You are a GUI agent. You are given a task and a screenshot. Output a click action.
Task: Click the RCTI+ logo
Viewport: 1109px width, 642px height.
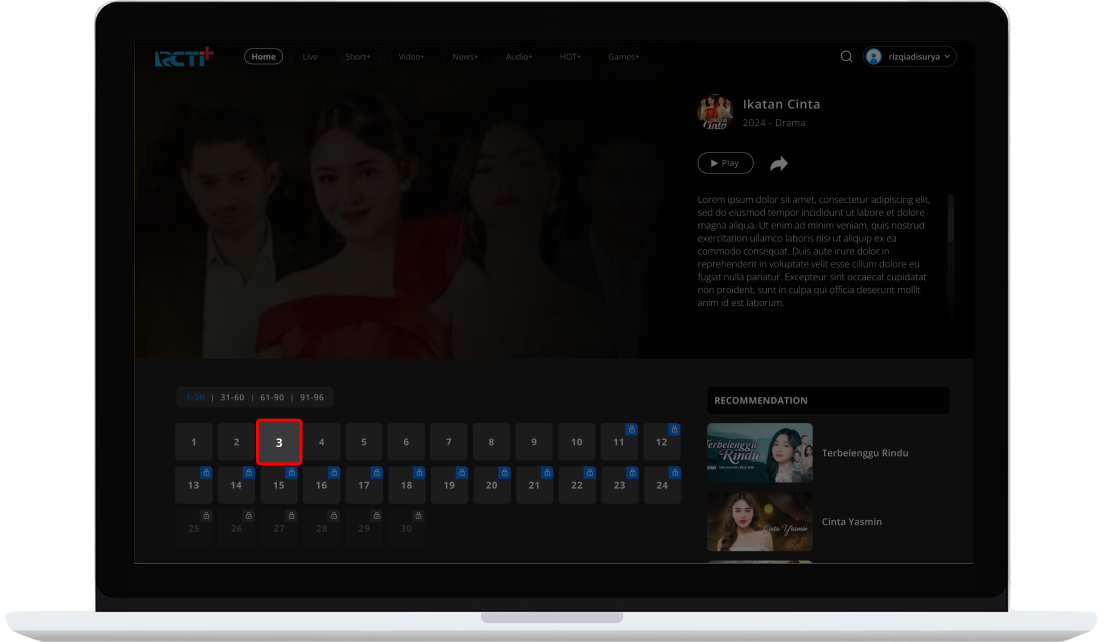coord(184,58)
